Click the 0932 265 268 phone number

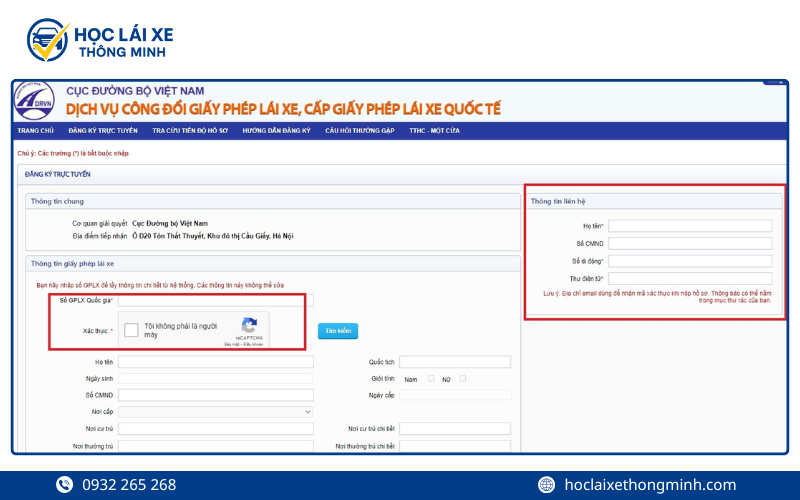pyautogui.click(x=129, y=485)
